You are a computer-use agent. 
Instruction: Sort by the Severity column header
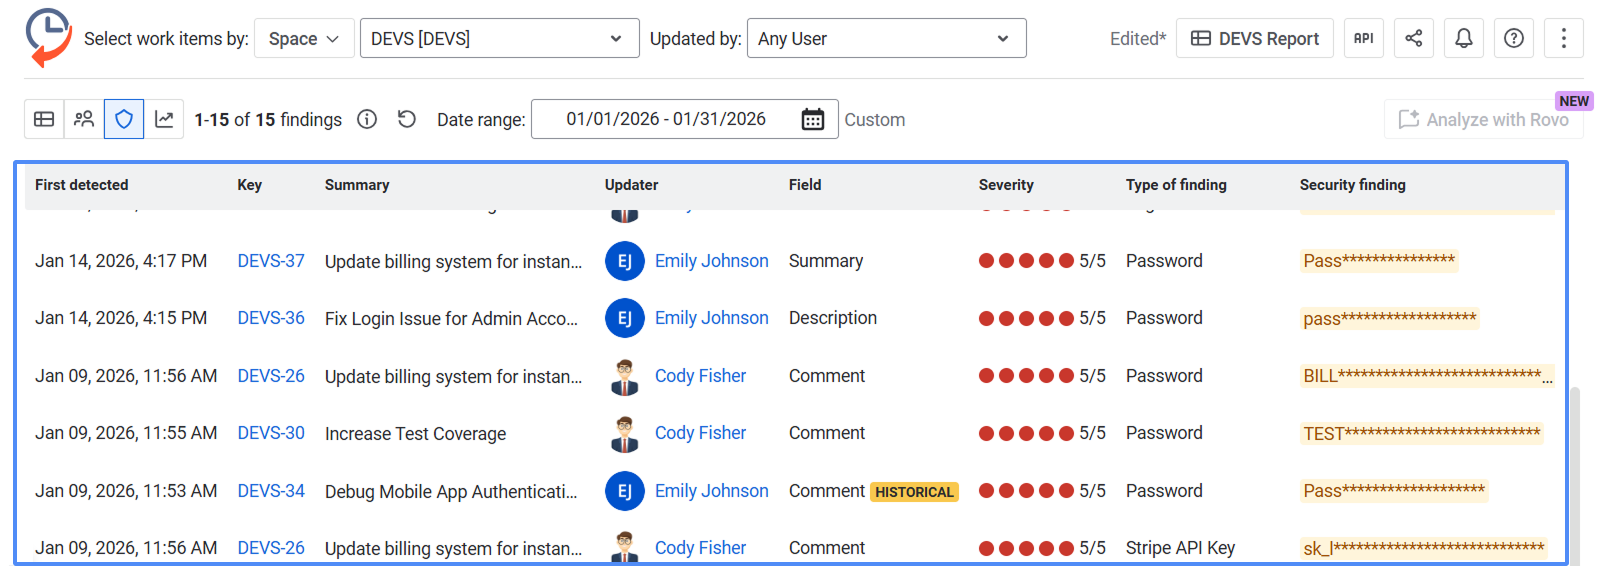pyautogui.click(x=1006, y=185)
